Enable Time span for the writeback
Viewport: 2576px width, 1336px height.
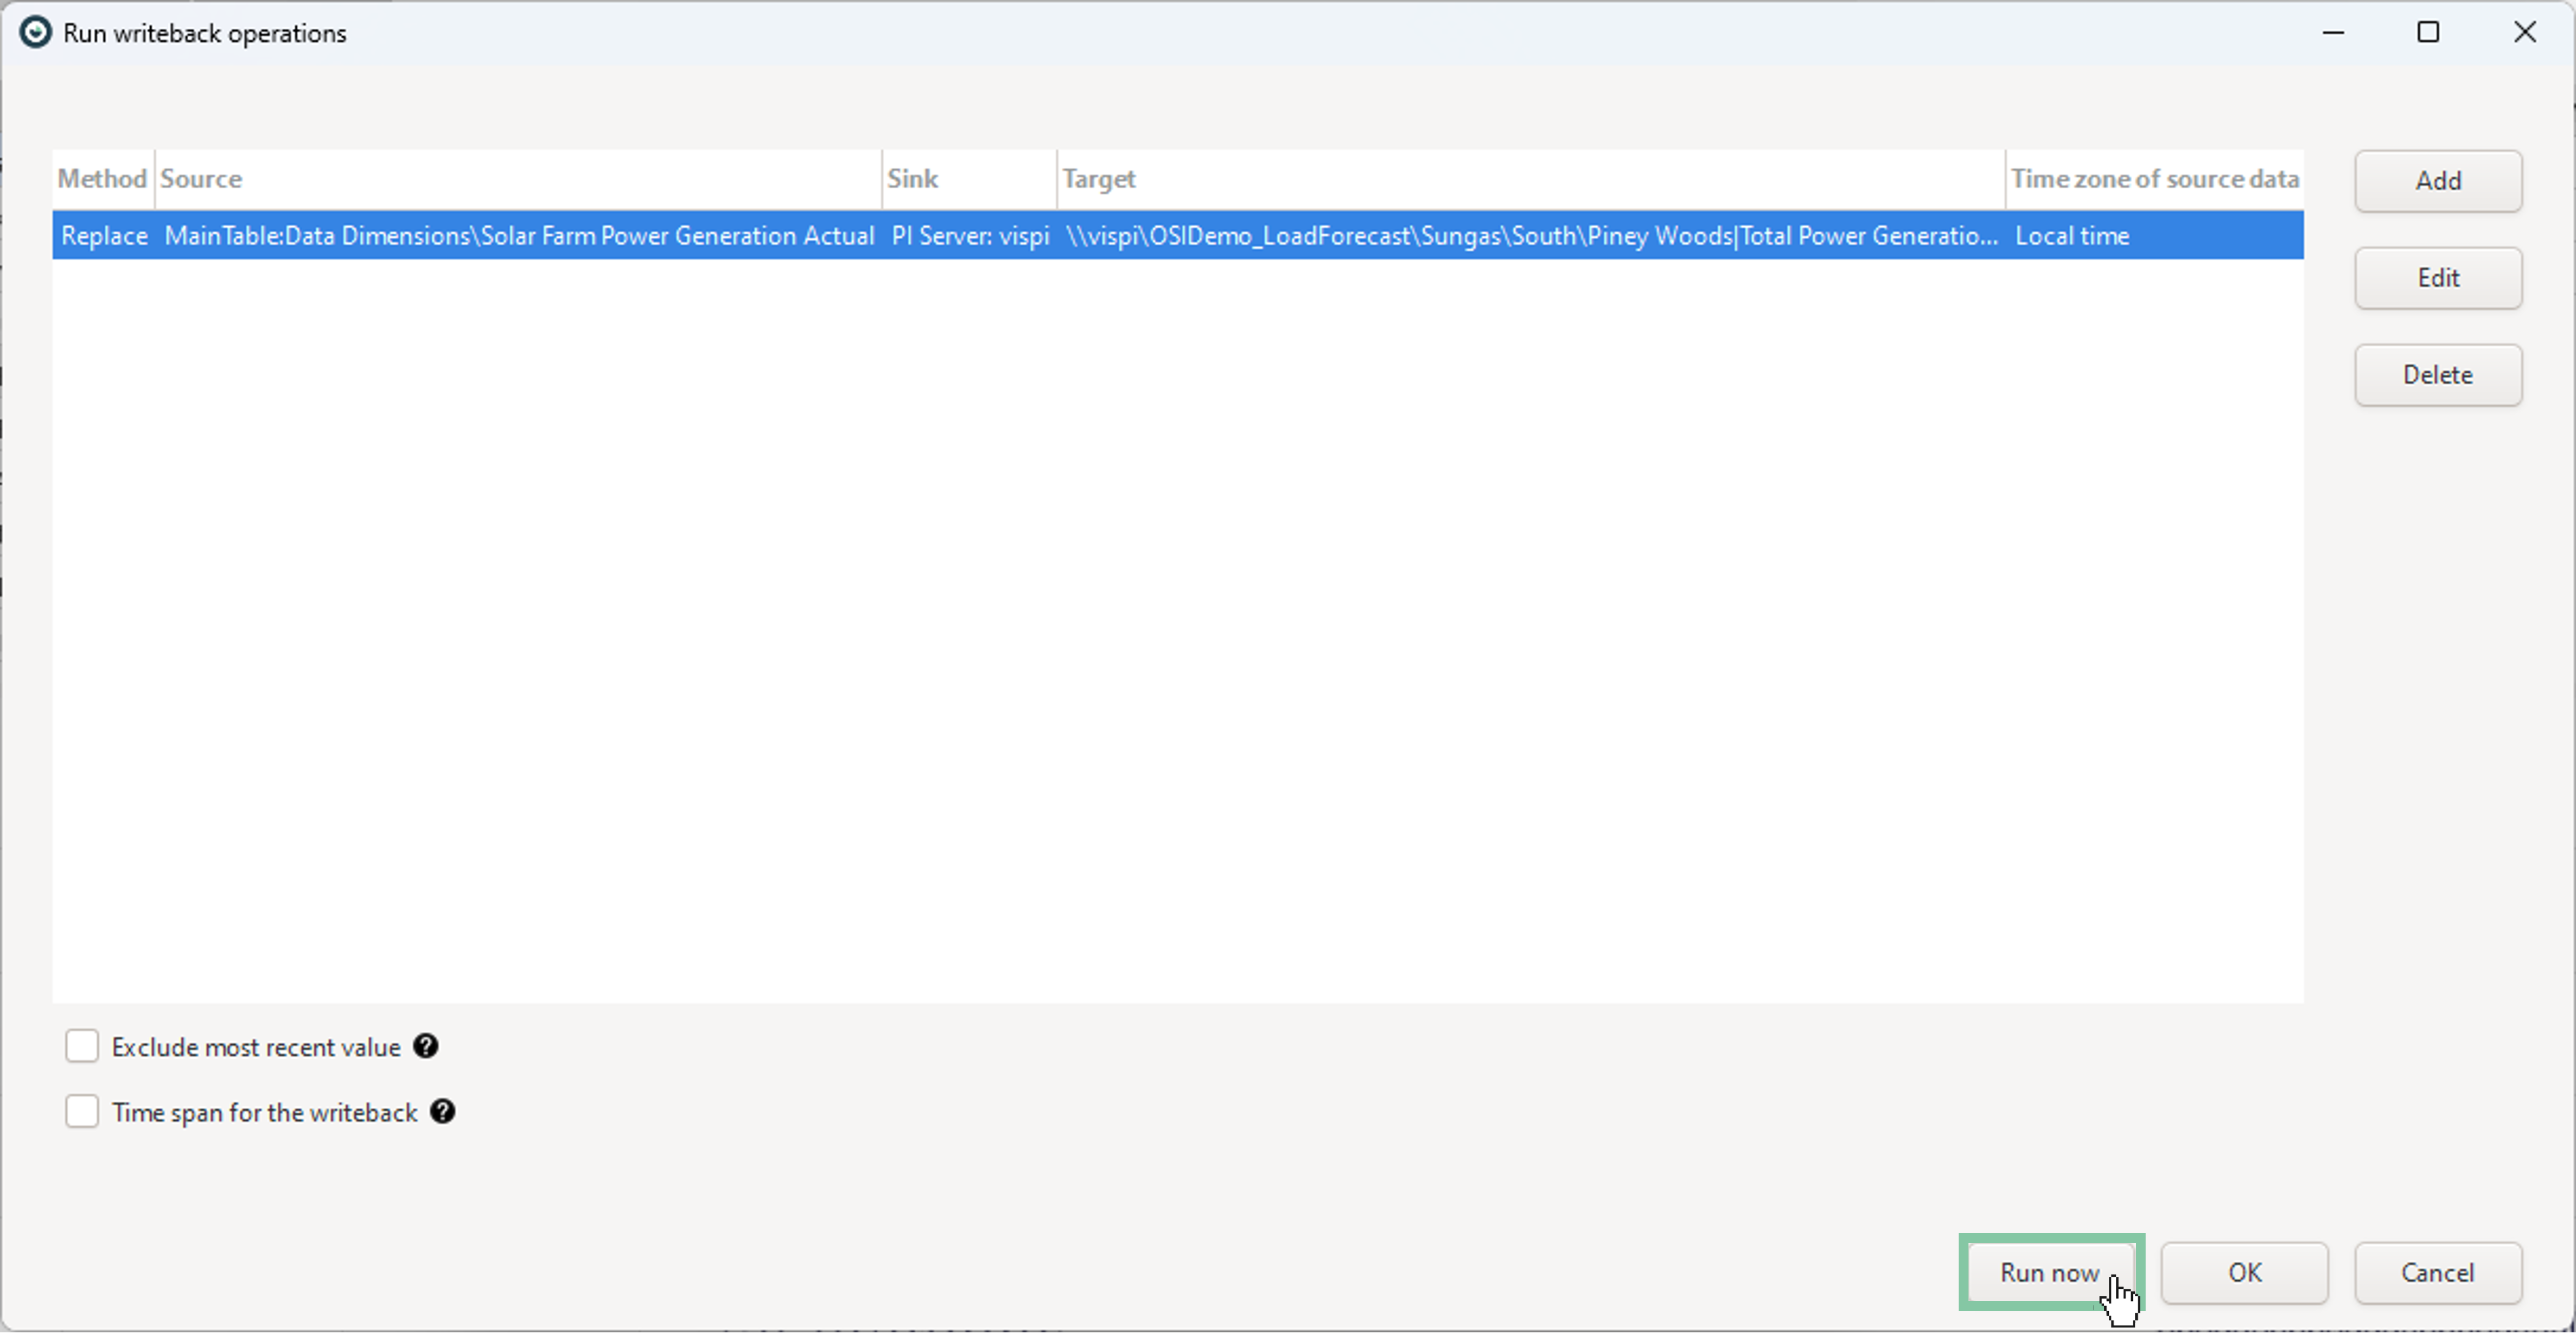[x=82, y=1112]
